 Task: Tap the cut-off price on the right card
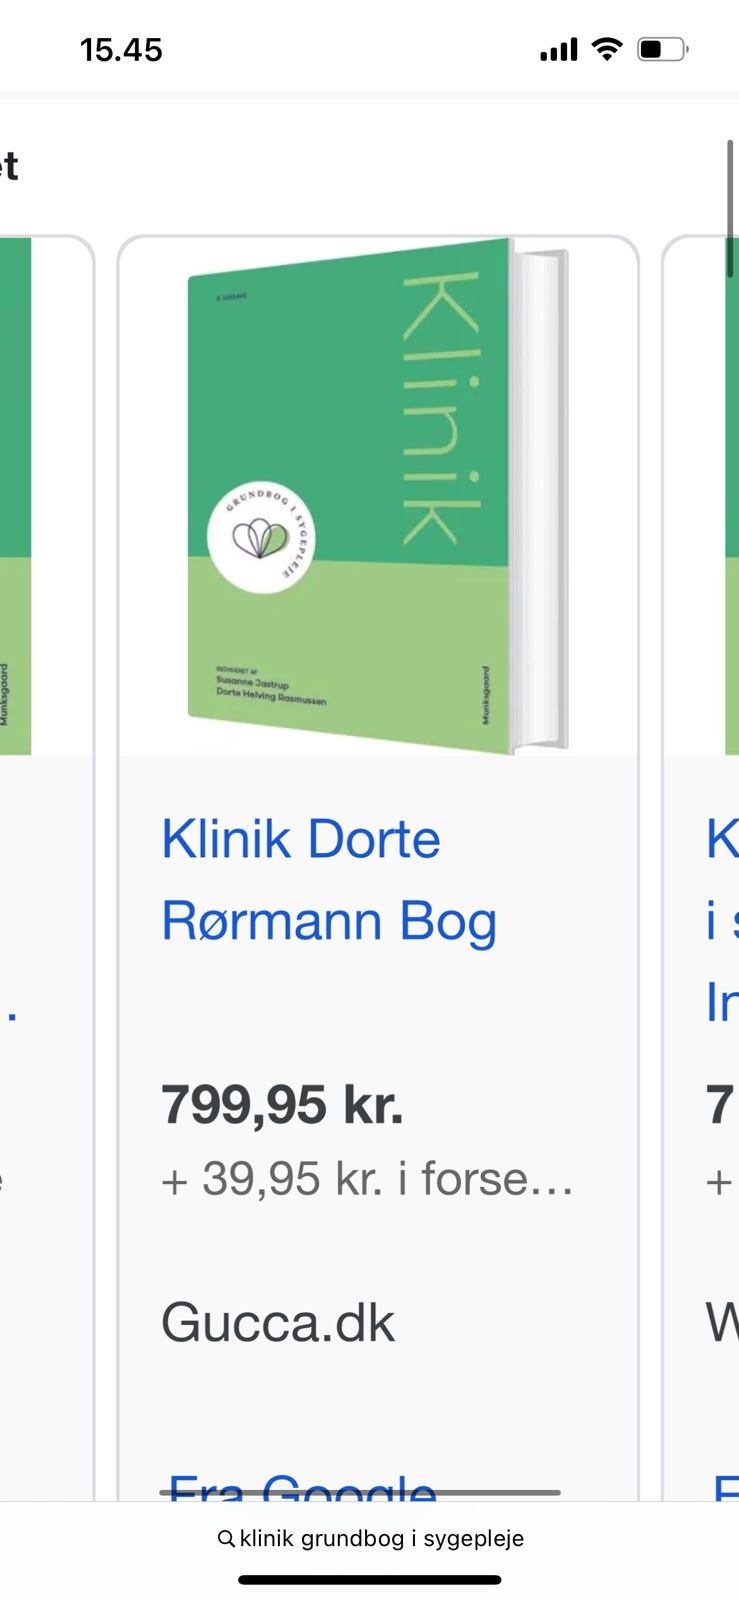pyautogui.click(x=721, y=1106)
